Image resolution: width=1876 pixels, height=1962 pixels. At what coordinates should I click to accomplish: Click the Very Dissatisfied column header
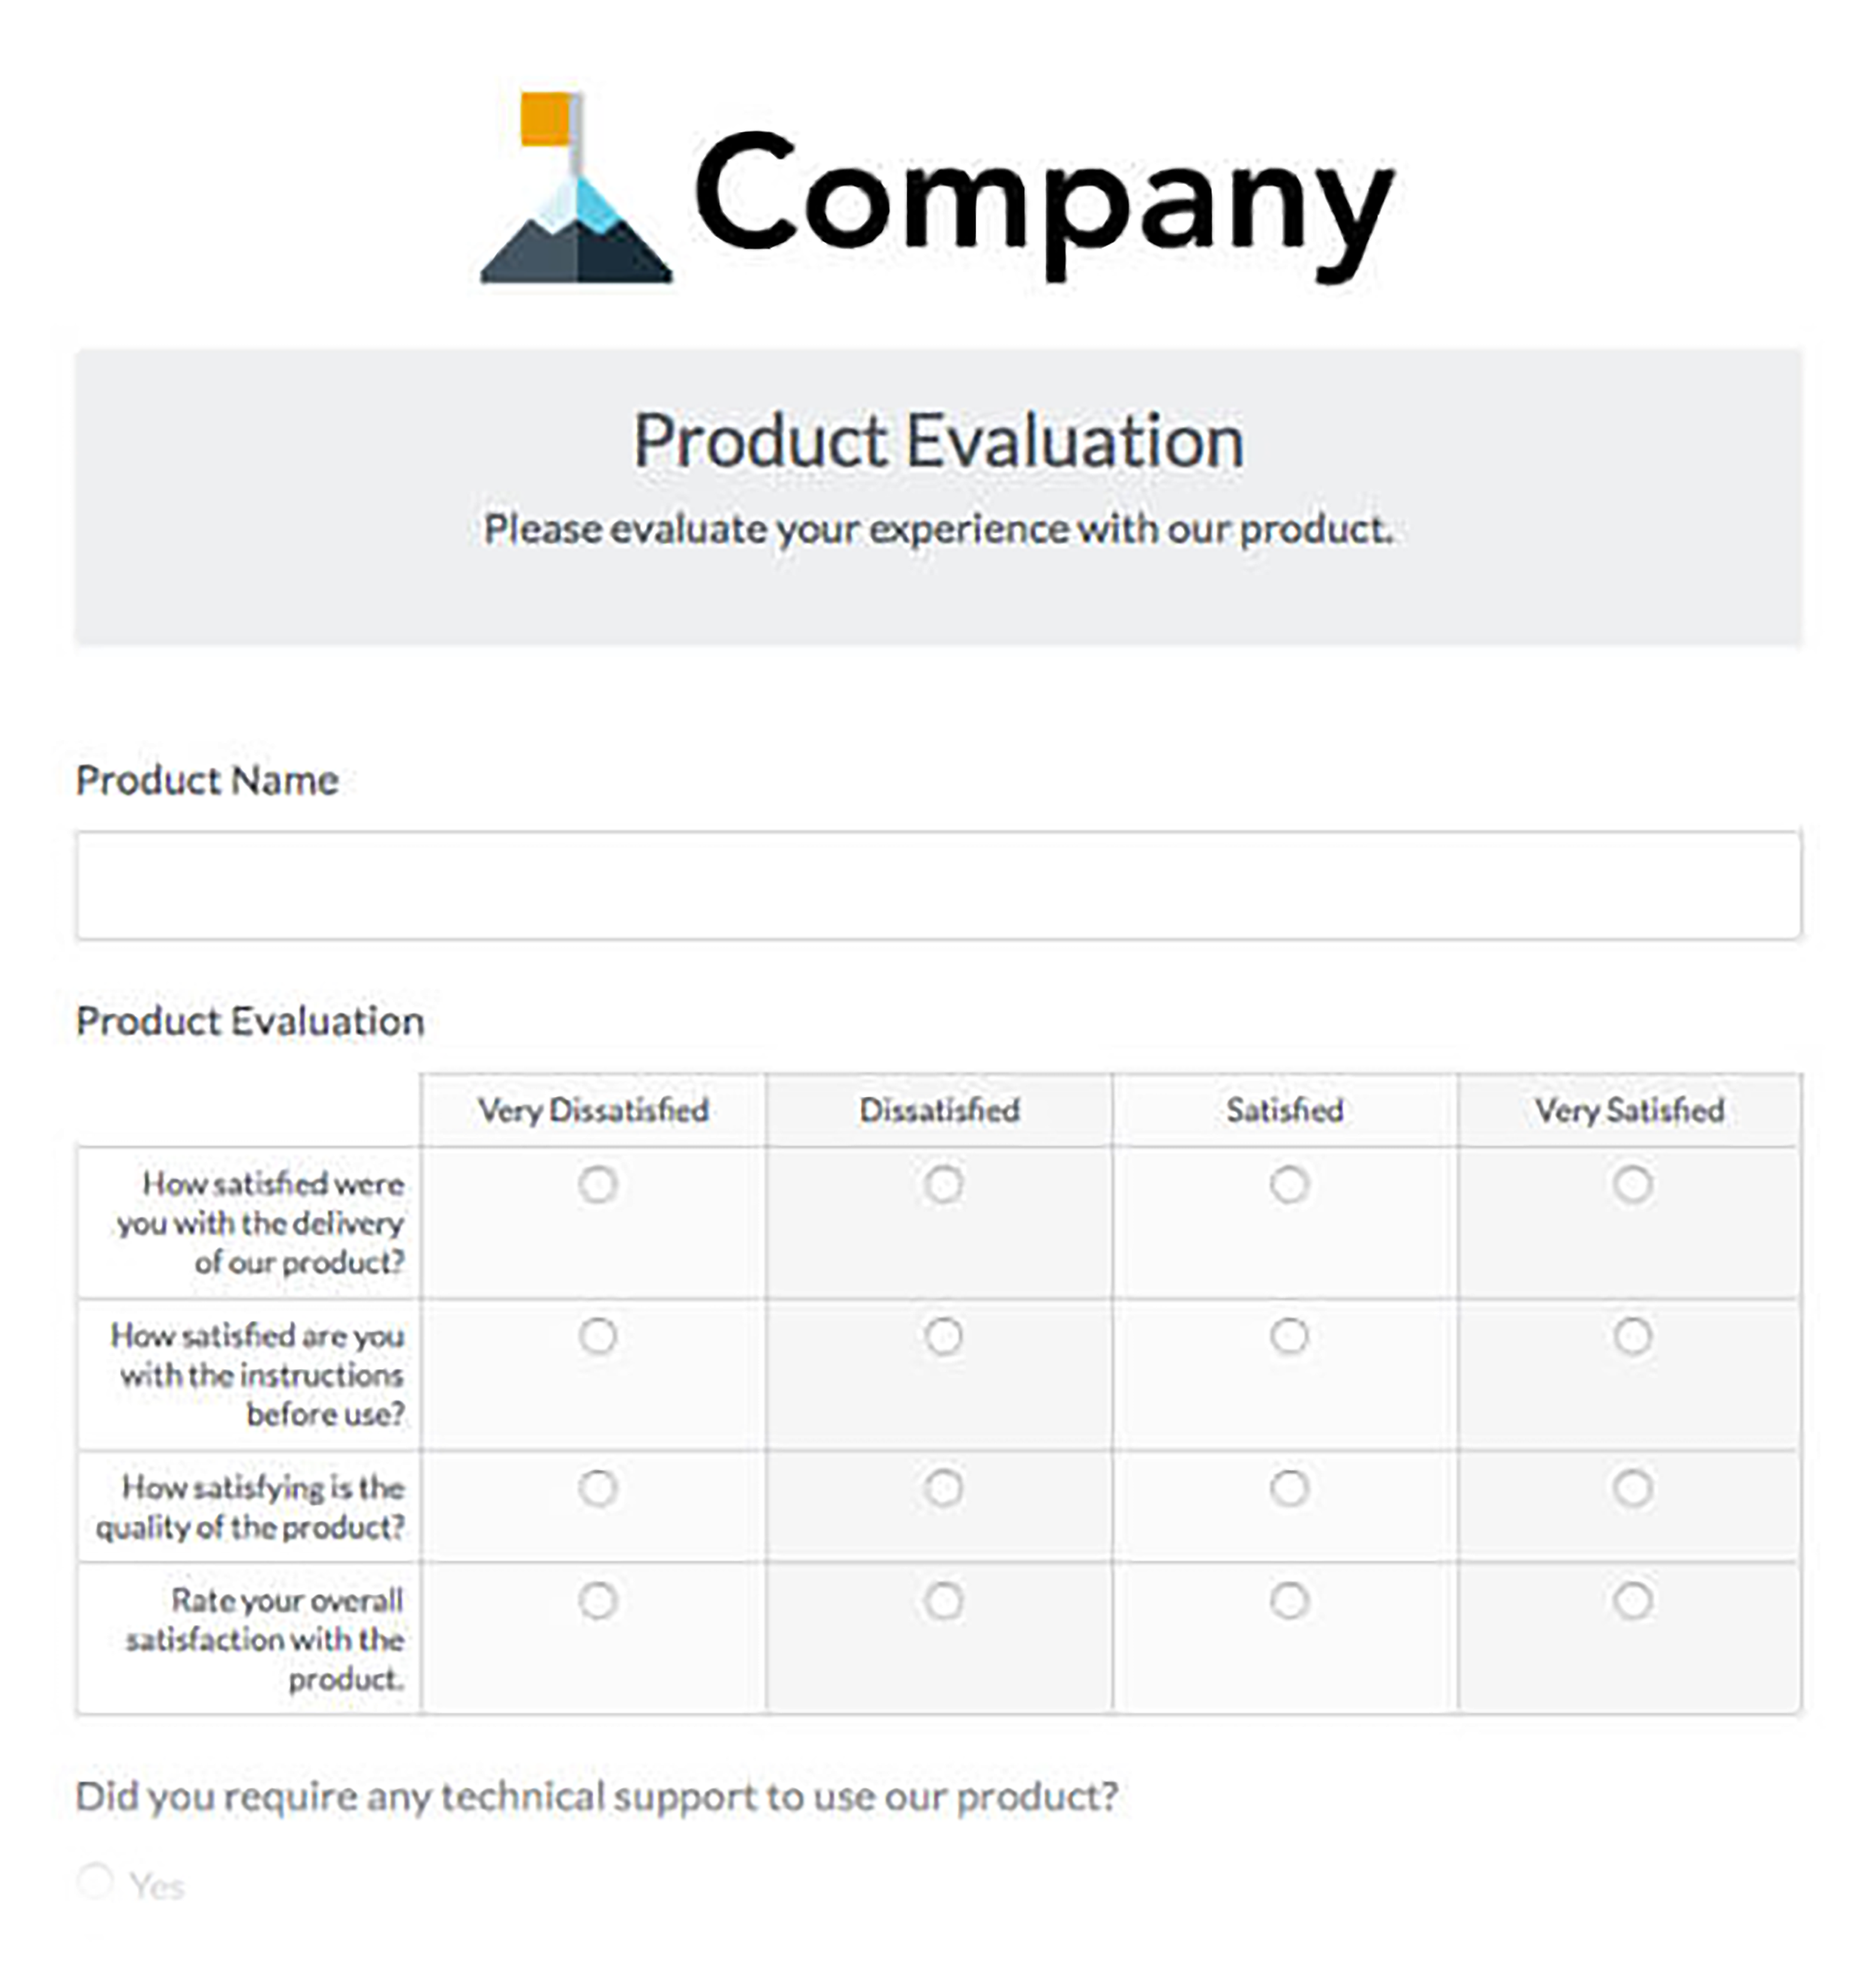point(596,1109)
